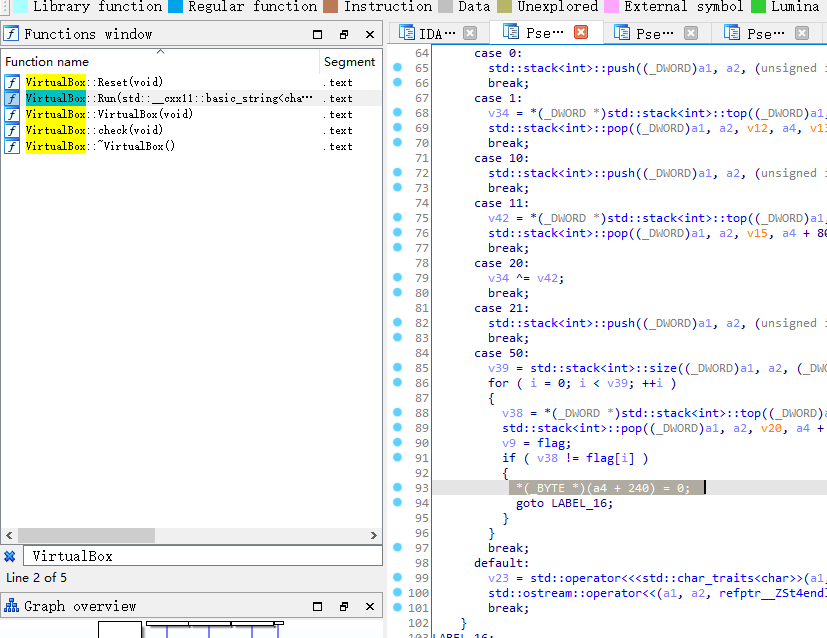827x638 pixels.
Task: Click the 'v34 ^= v42;' statement
Action: [526, 278]
